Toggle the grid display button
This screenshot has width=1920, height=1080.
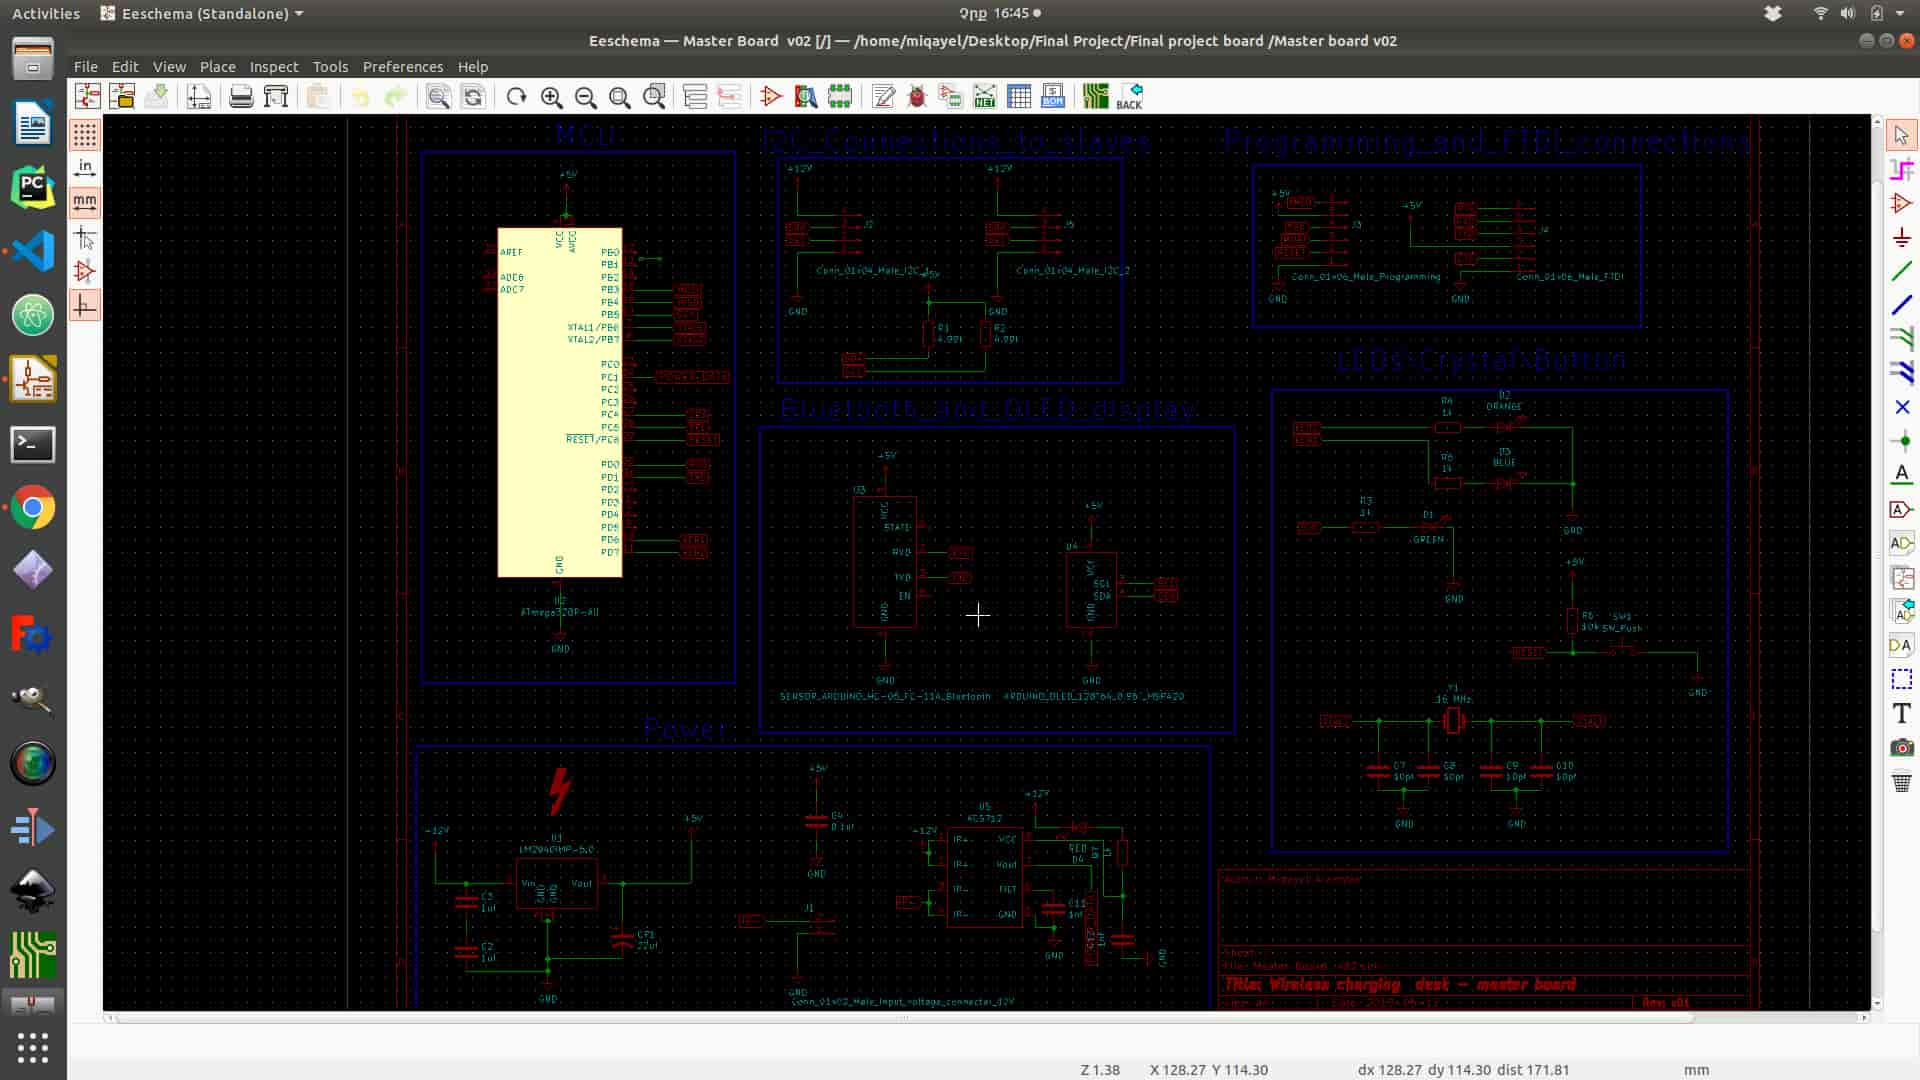coord(85,134)
